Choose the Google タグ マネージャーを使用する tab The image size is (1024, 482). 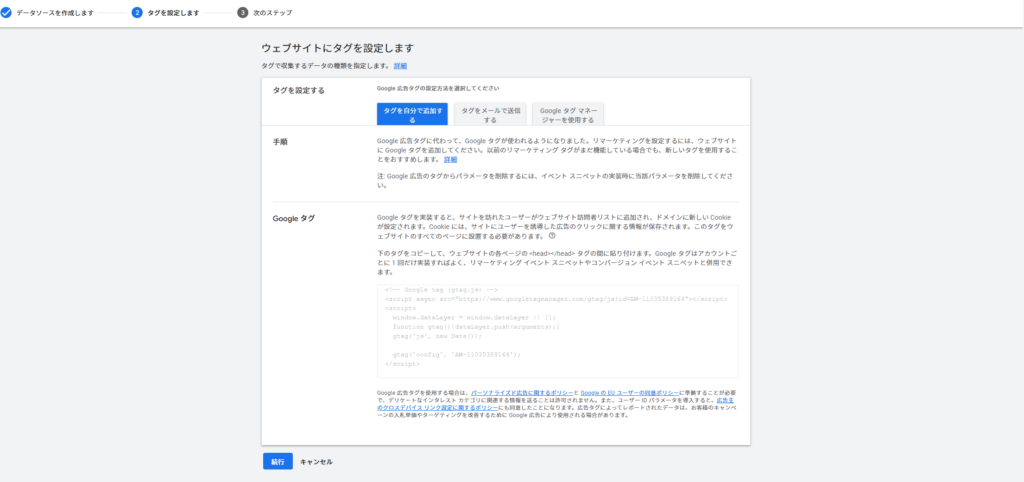(568, 115)
